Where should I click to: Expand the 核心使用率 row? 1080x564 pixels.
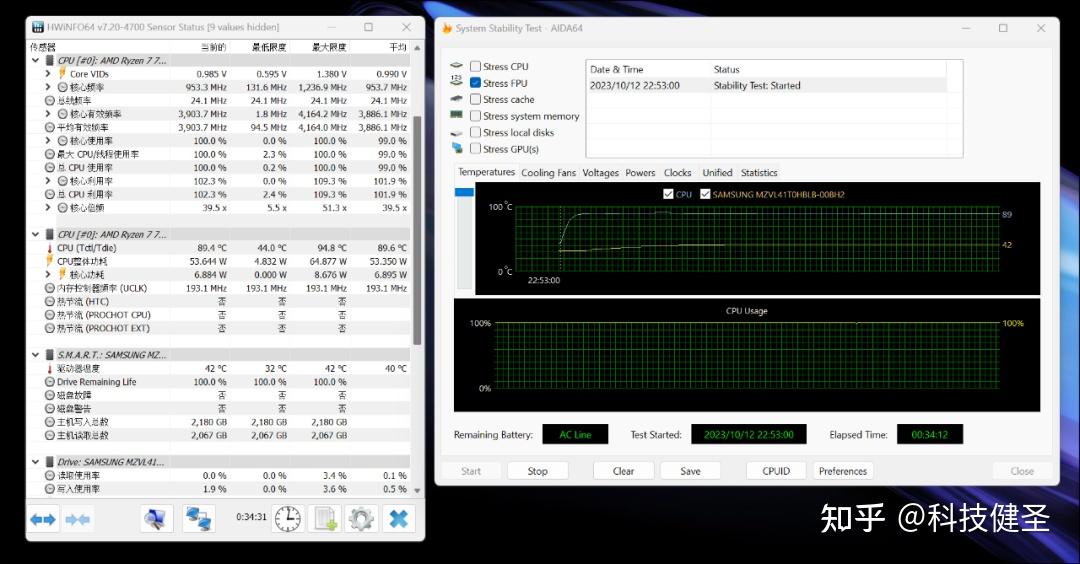(48, 140)
